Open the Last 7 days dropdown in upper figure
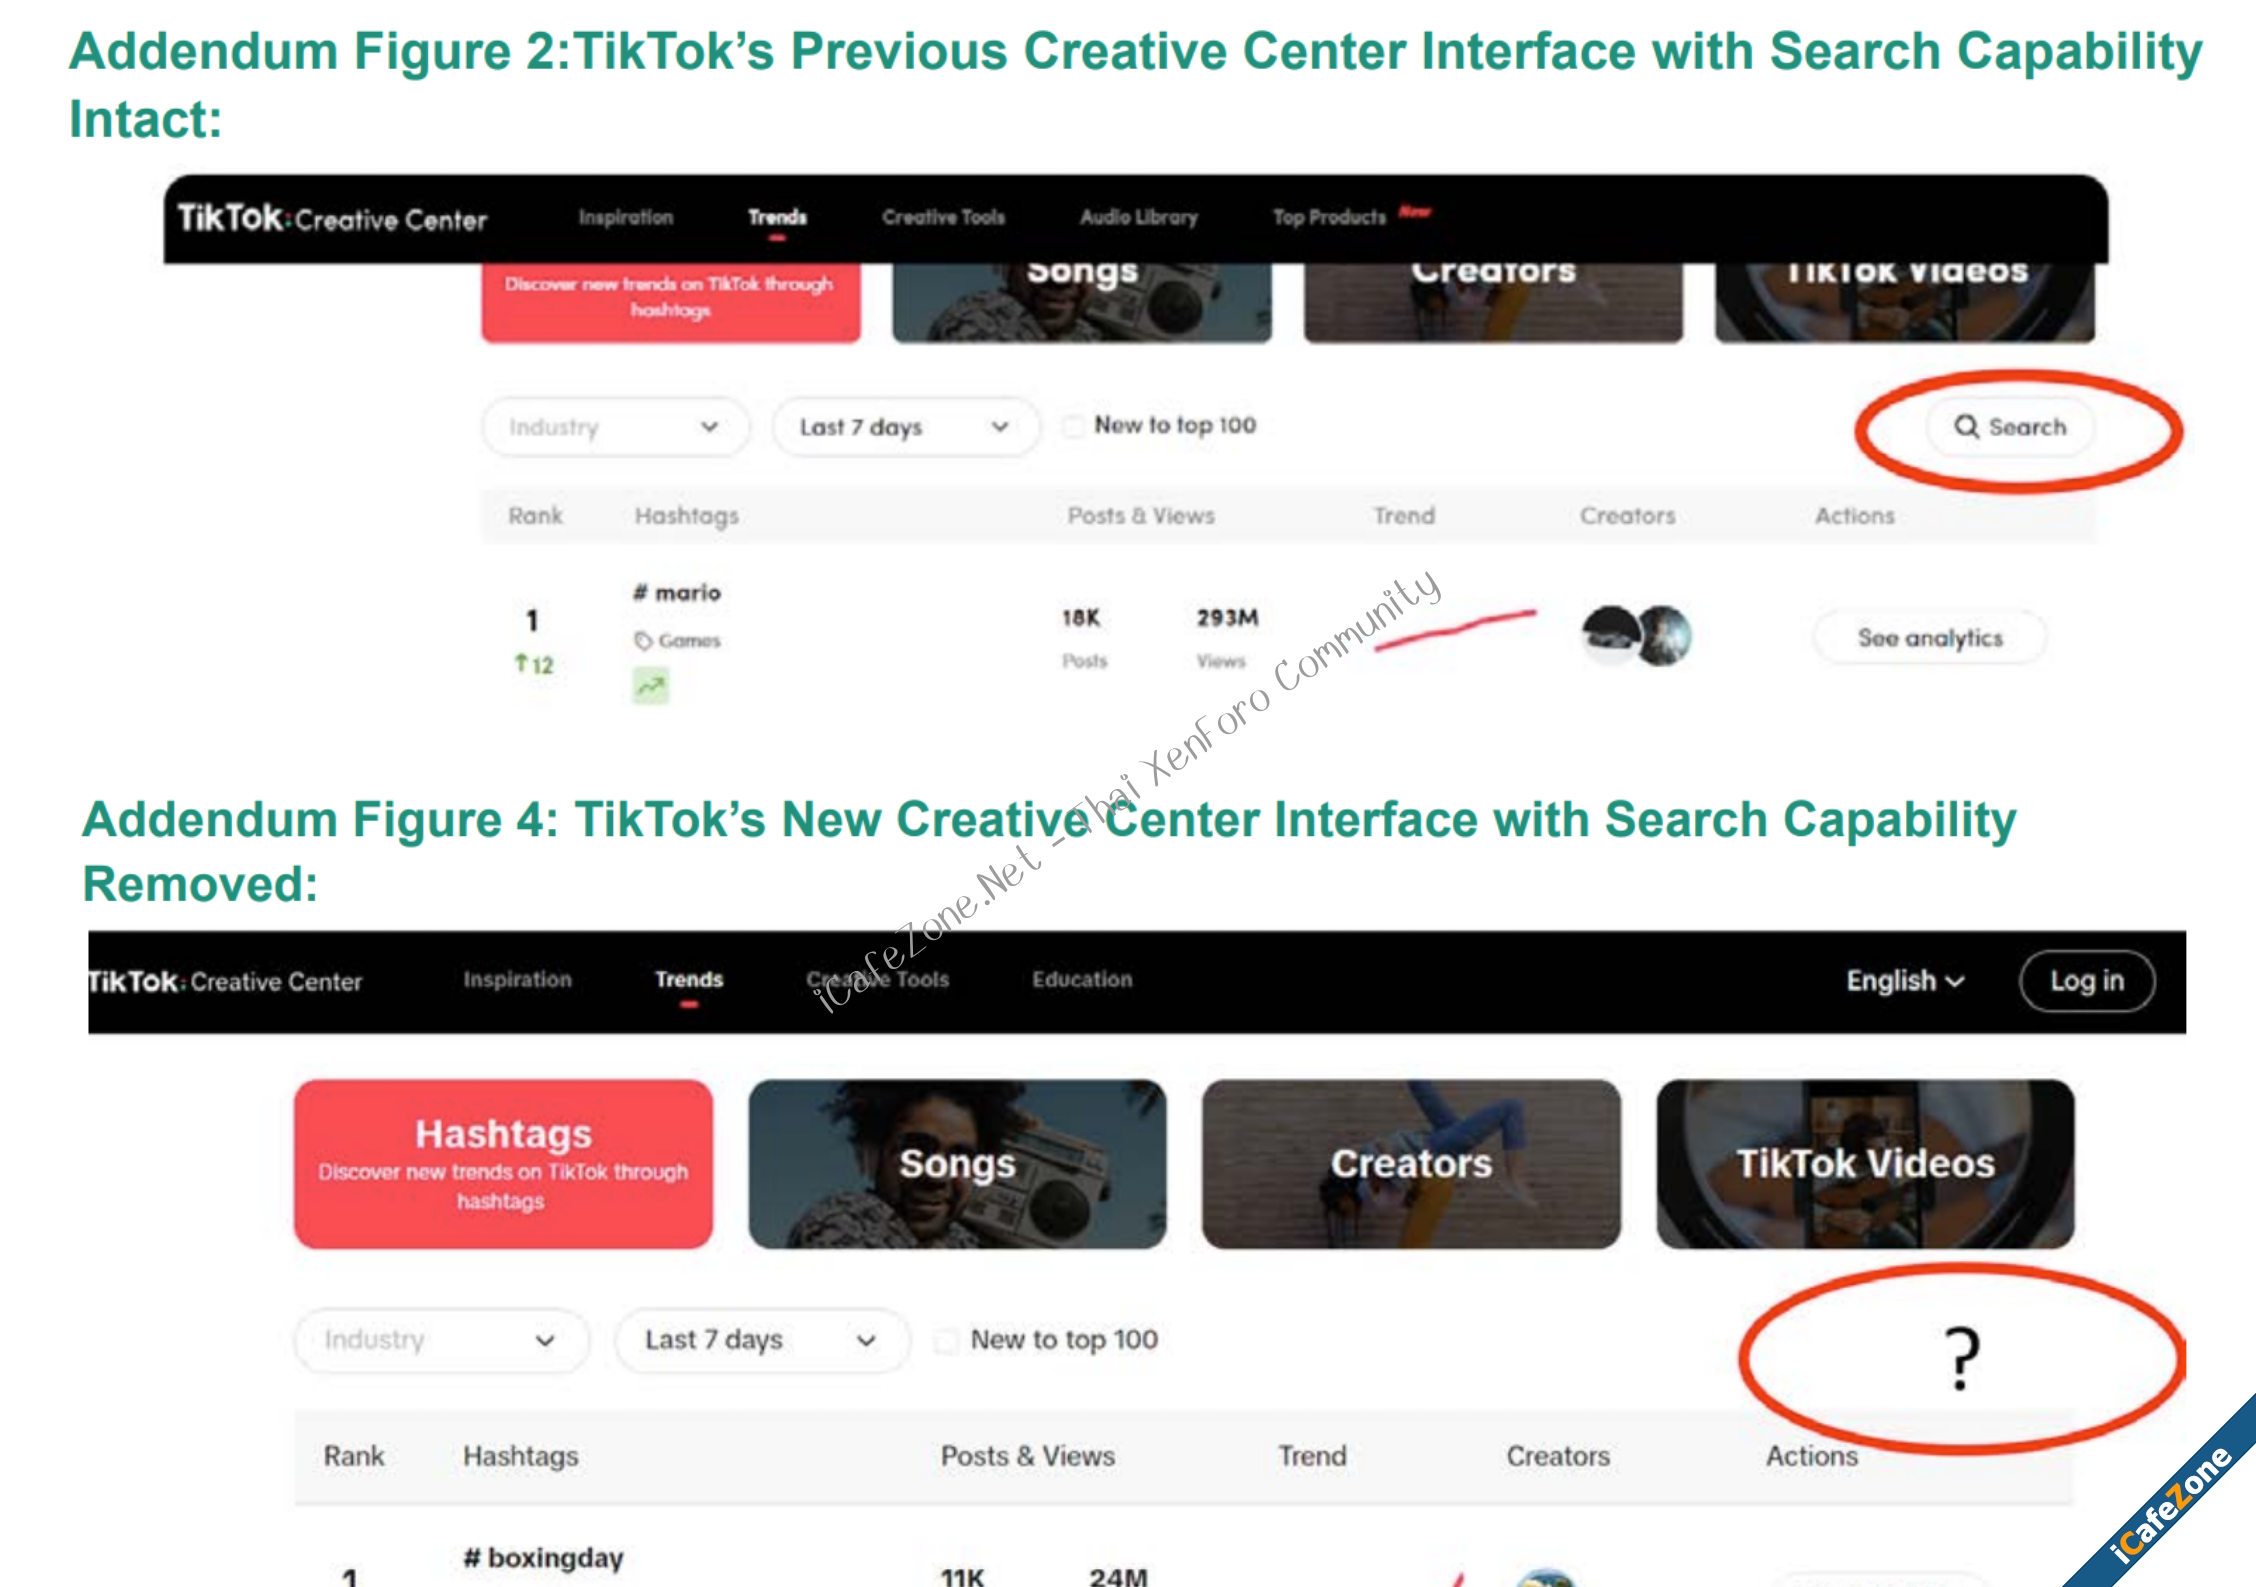This screenshot has width=2256, height=1587. (x=905, y=427)
